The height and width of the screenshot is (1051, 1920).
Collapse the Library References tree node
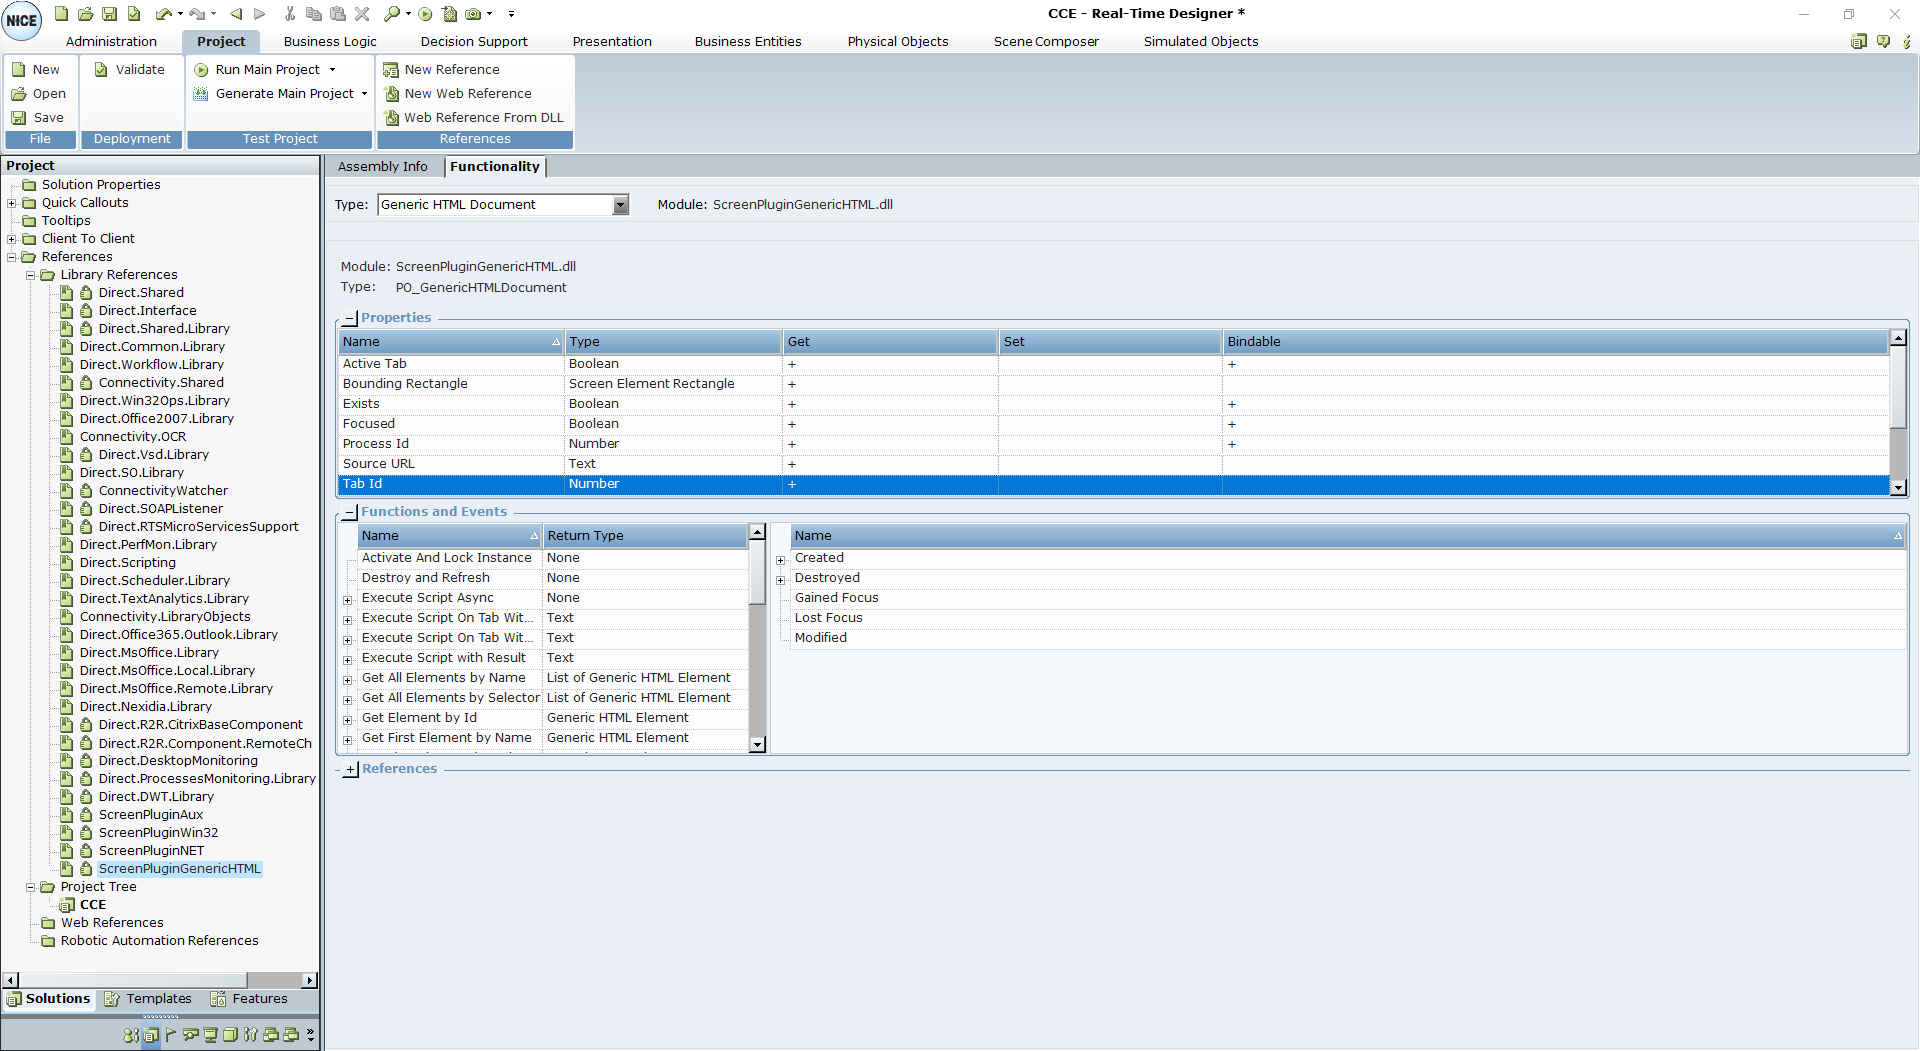tap(30, 275)
